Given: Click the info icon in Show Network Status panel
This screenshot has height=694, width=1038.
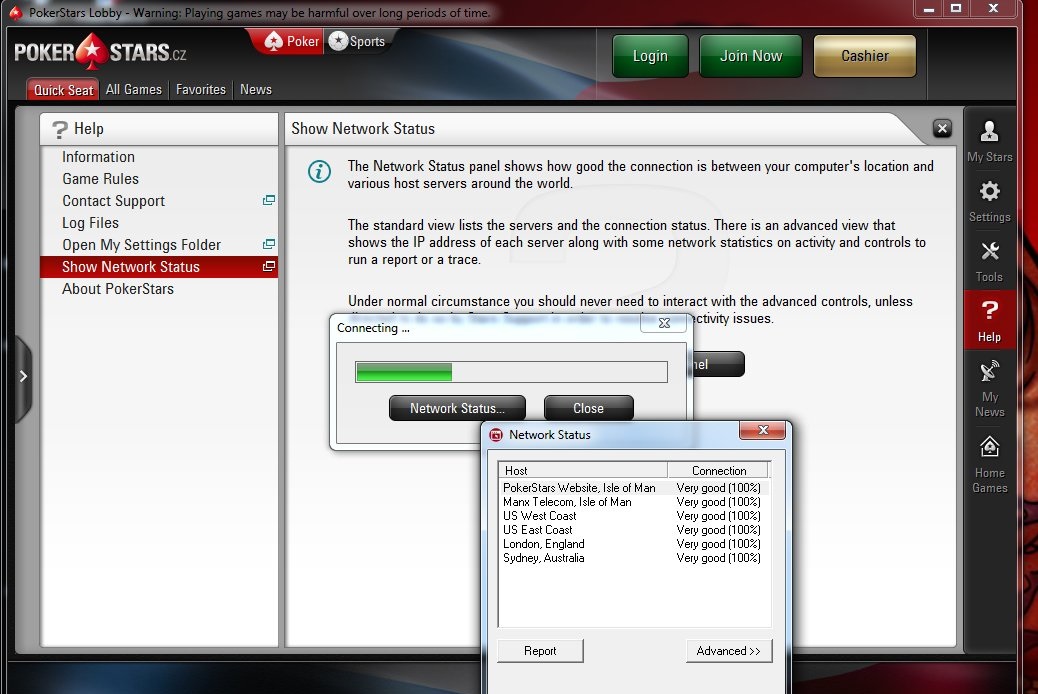Looking at the screenshot, I should (x=319, y=172).
